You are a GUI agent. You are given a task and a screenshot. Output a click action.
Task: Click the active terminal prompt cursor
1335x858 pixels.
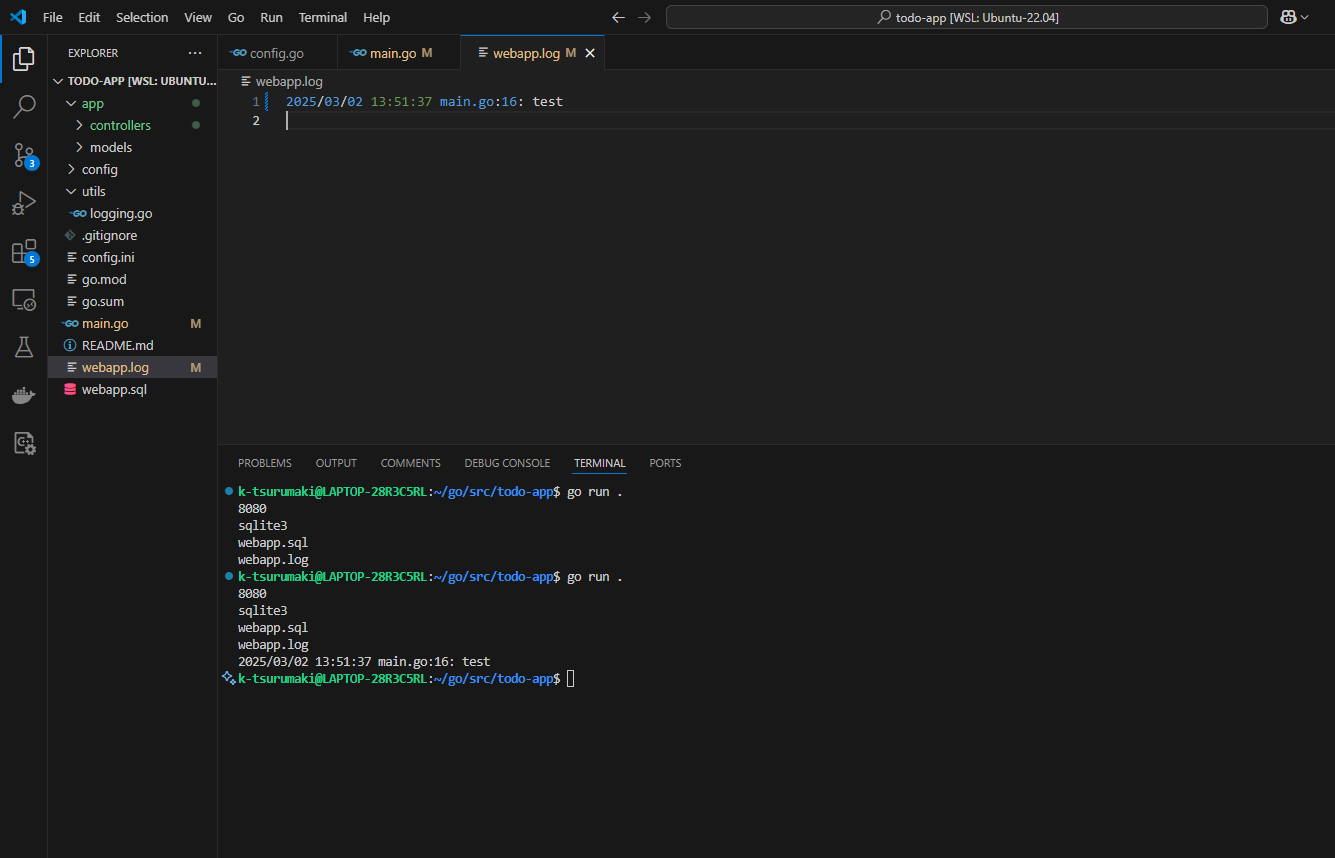tap(571, 678)
